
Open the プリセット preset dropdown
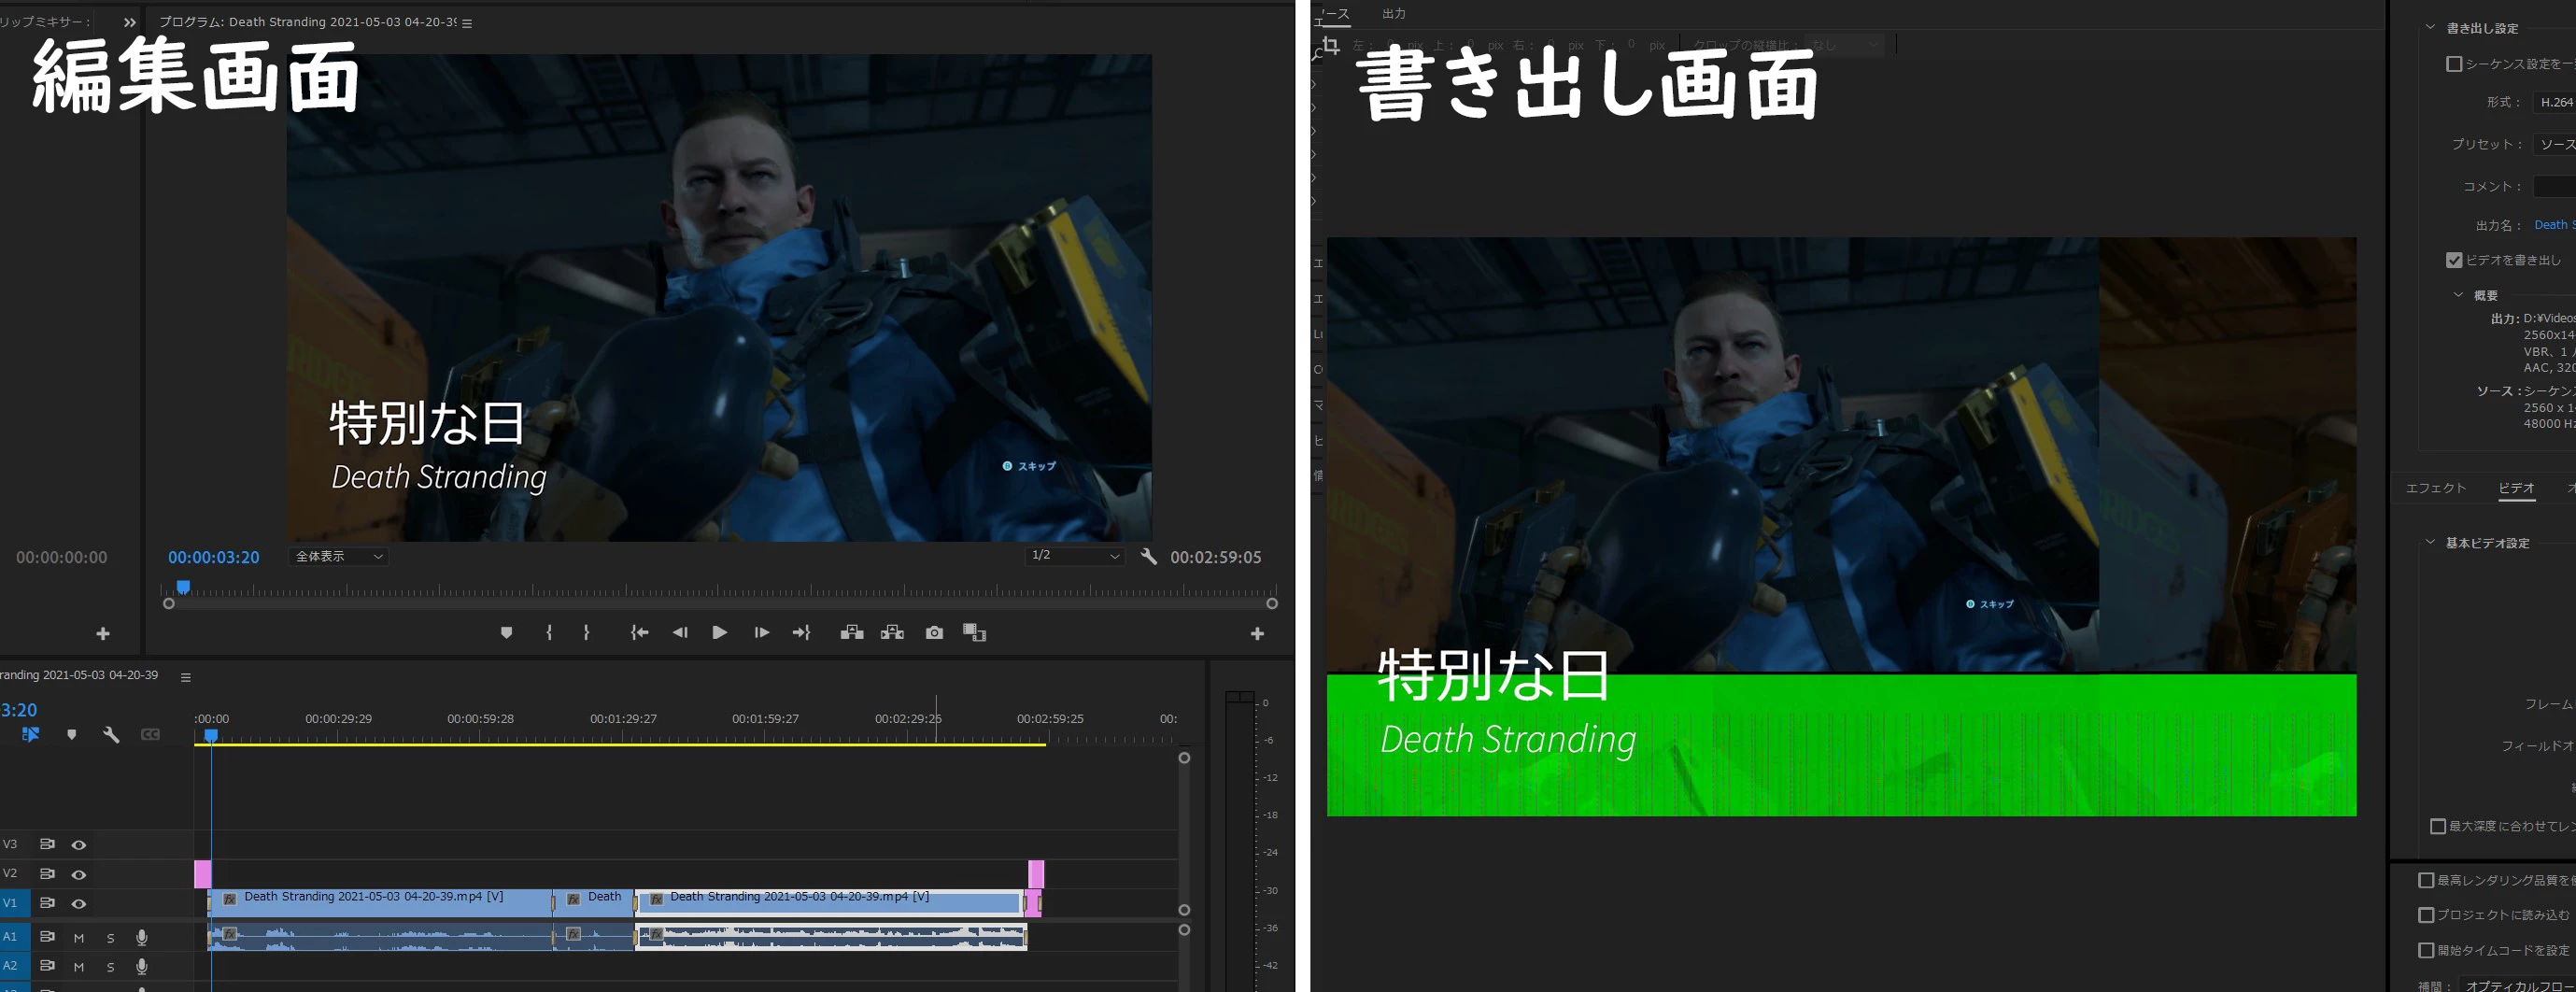[2555, 144]
